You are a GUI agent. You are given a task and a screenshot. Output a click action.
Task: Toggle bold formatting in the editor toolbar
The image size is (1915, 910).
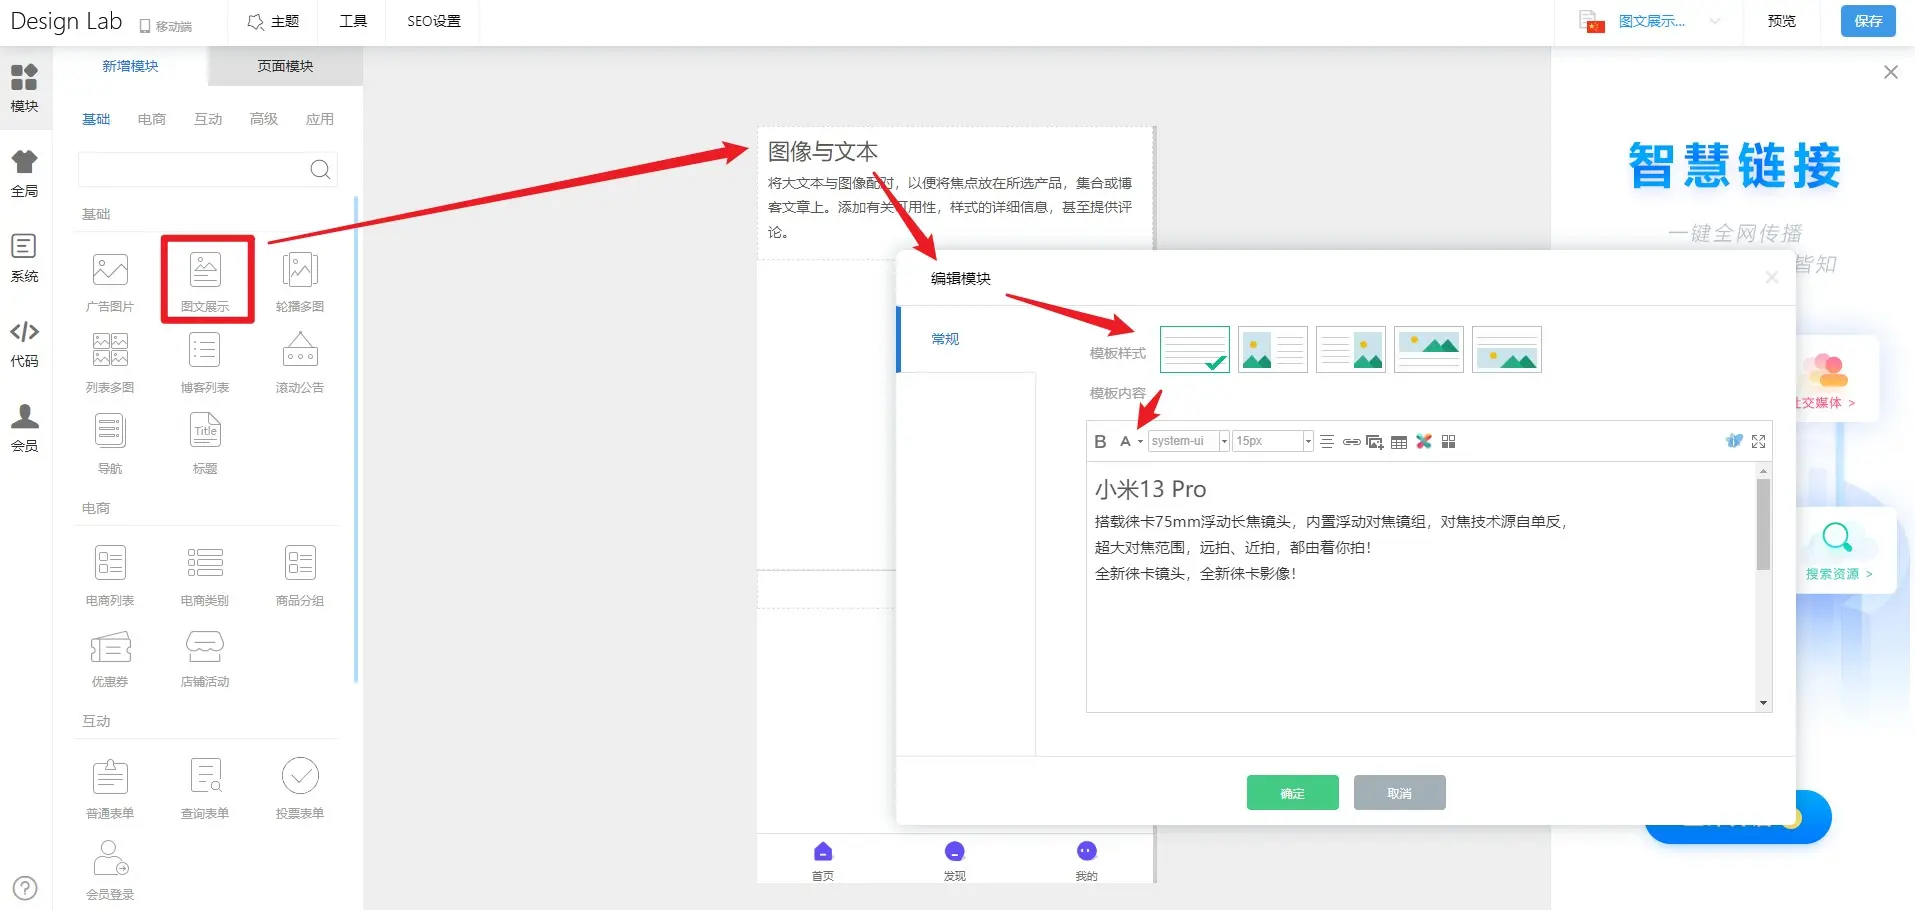1100,441
